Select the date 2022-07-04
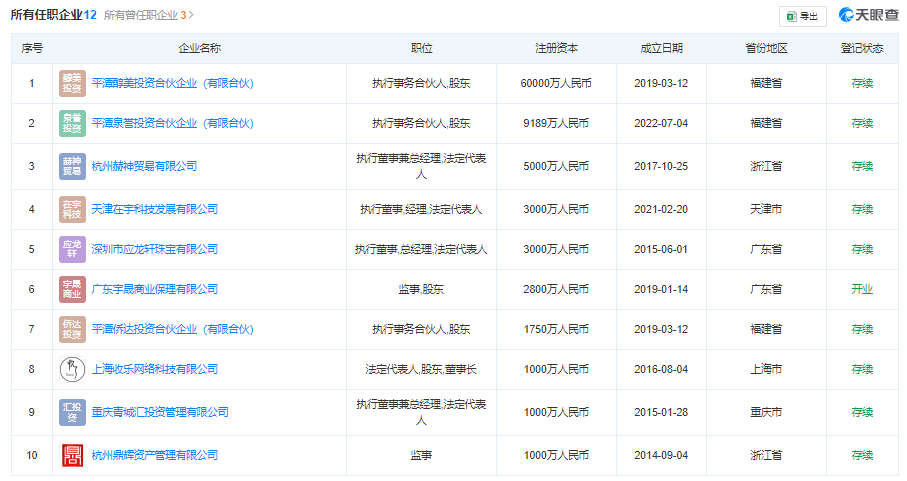 pos(661,123)
